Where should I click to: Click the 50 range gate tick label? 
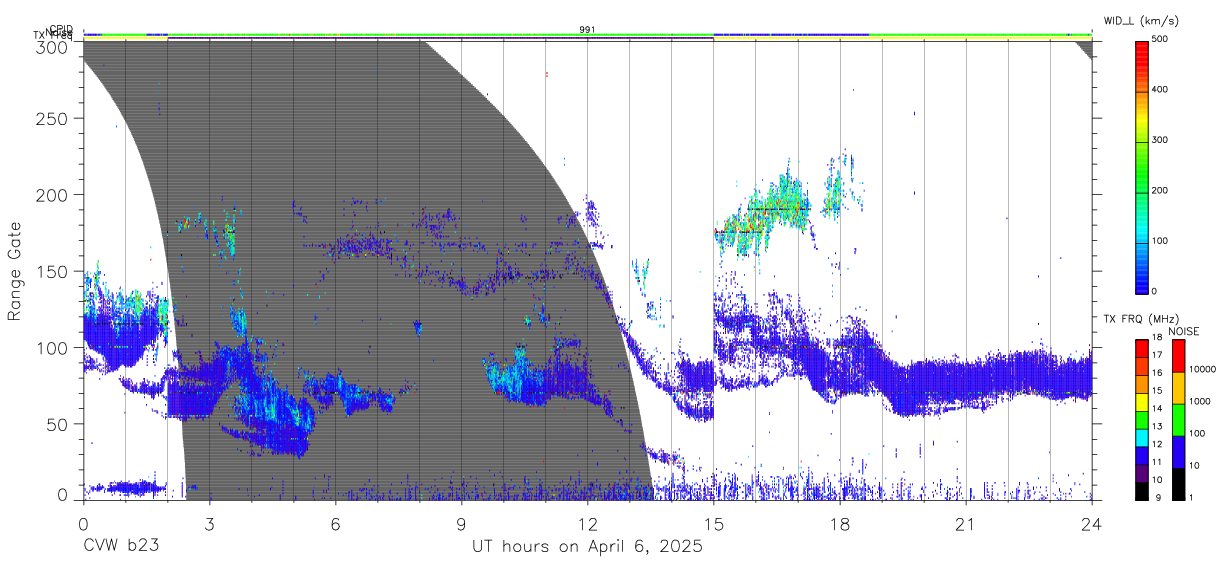59,424
